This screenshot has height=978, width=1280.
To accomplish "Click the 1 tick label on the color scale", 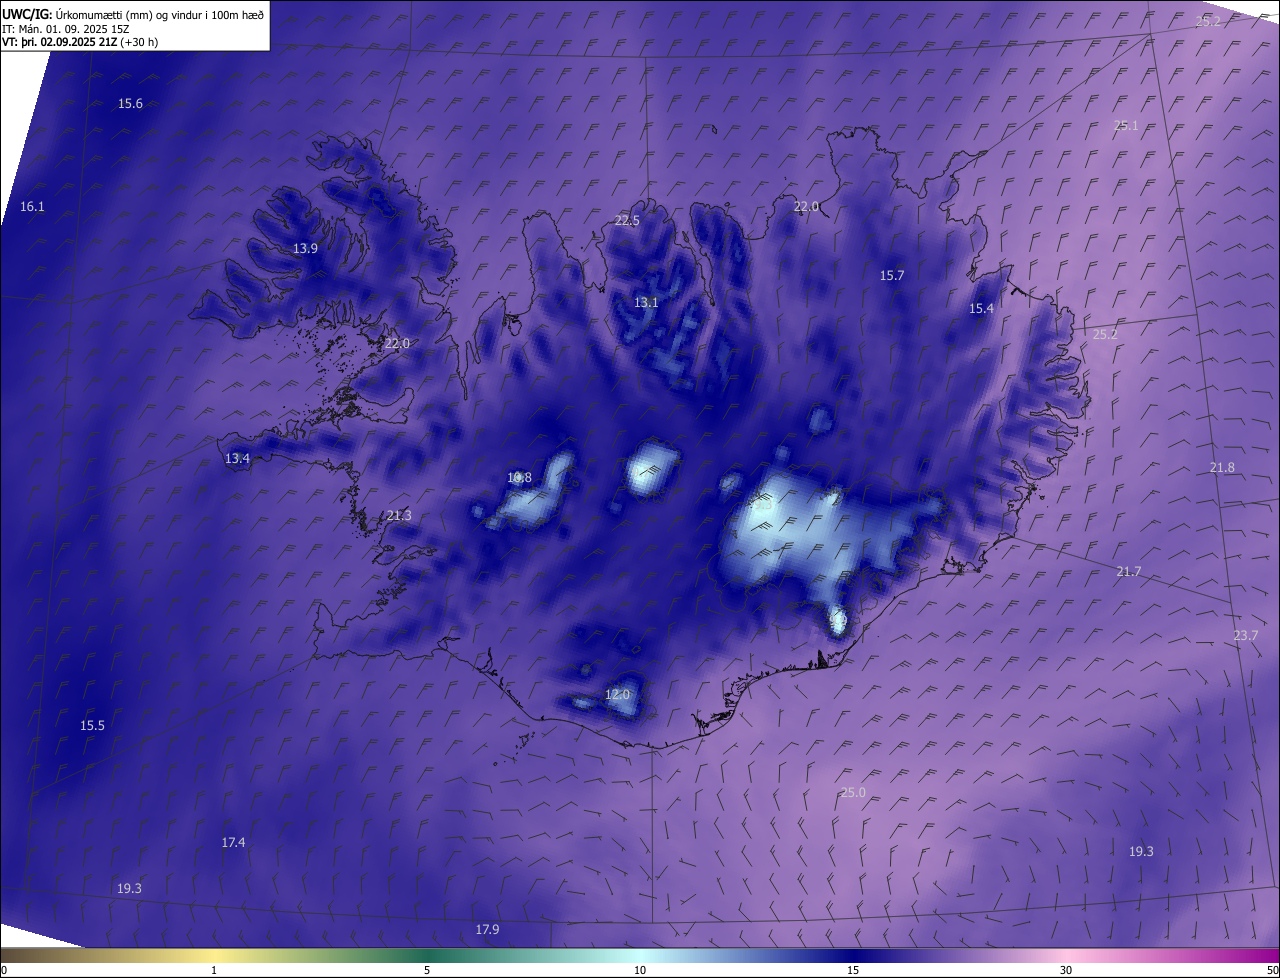I will (215, 971).
